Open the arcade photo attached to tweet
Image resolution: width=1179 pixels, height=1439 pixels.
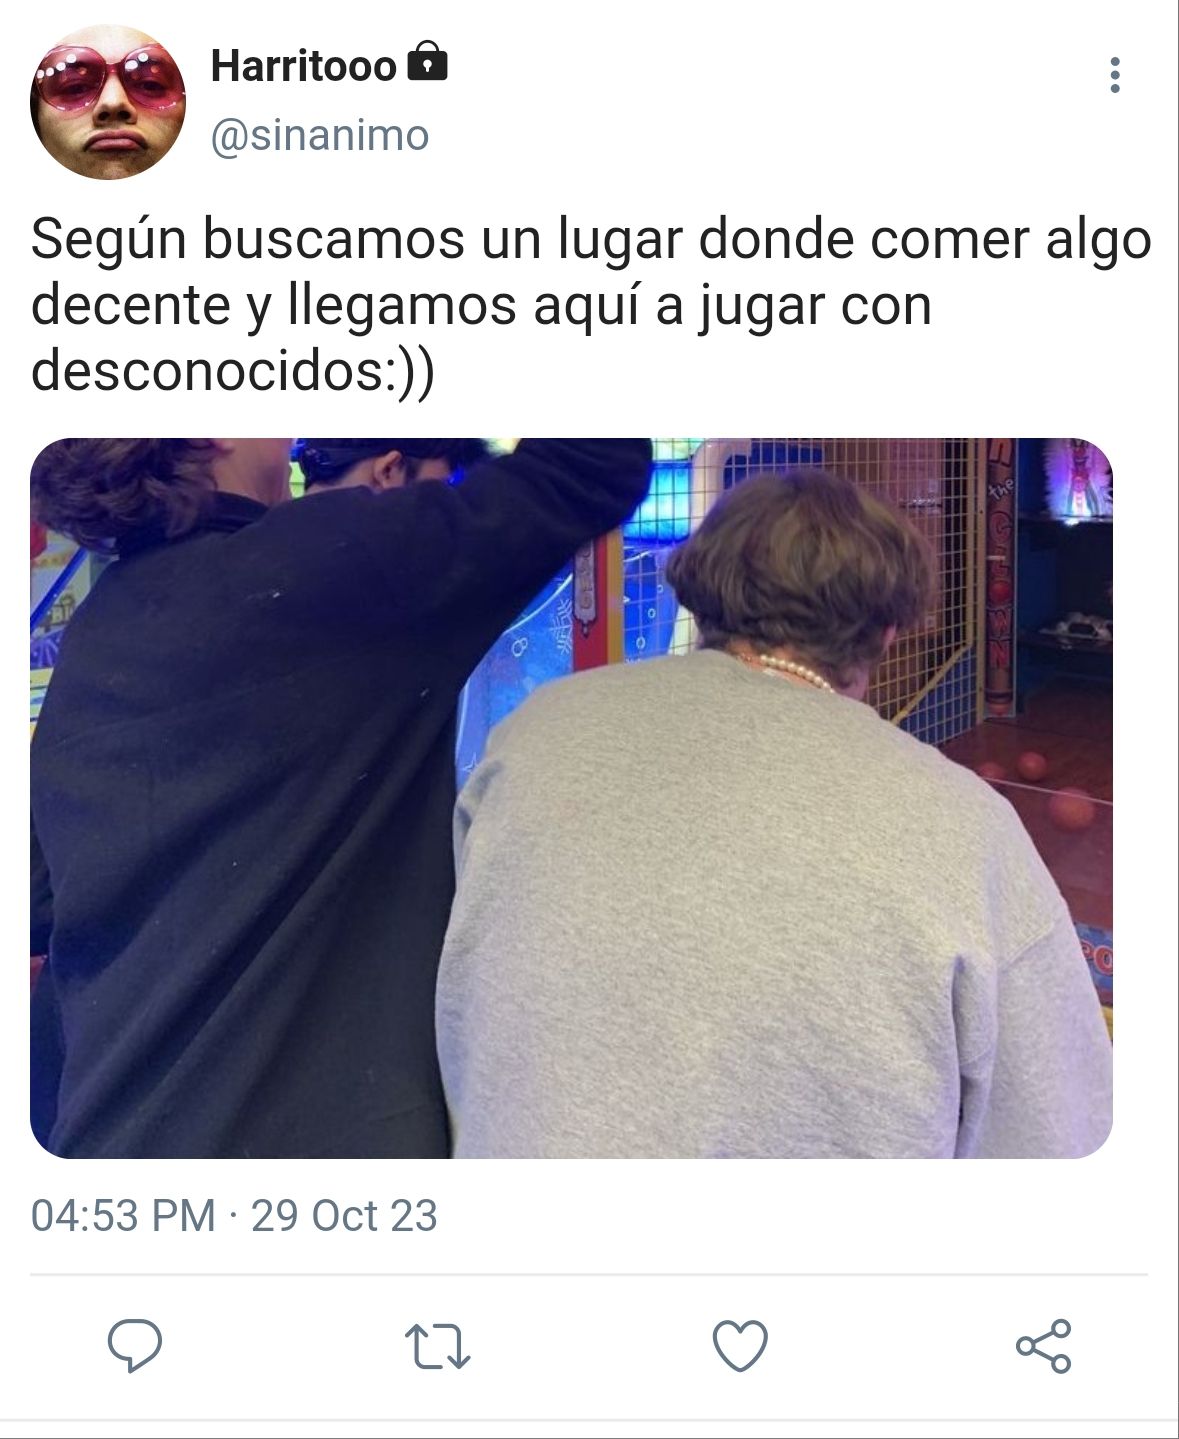point(571,798)
